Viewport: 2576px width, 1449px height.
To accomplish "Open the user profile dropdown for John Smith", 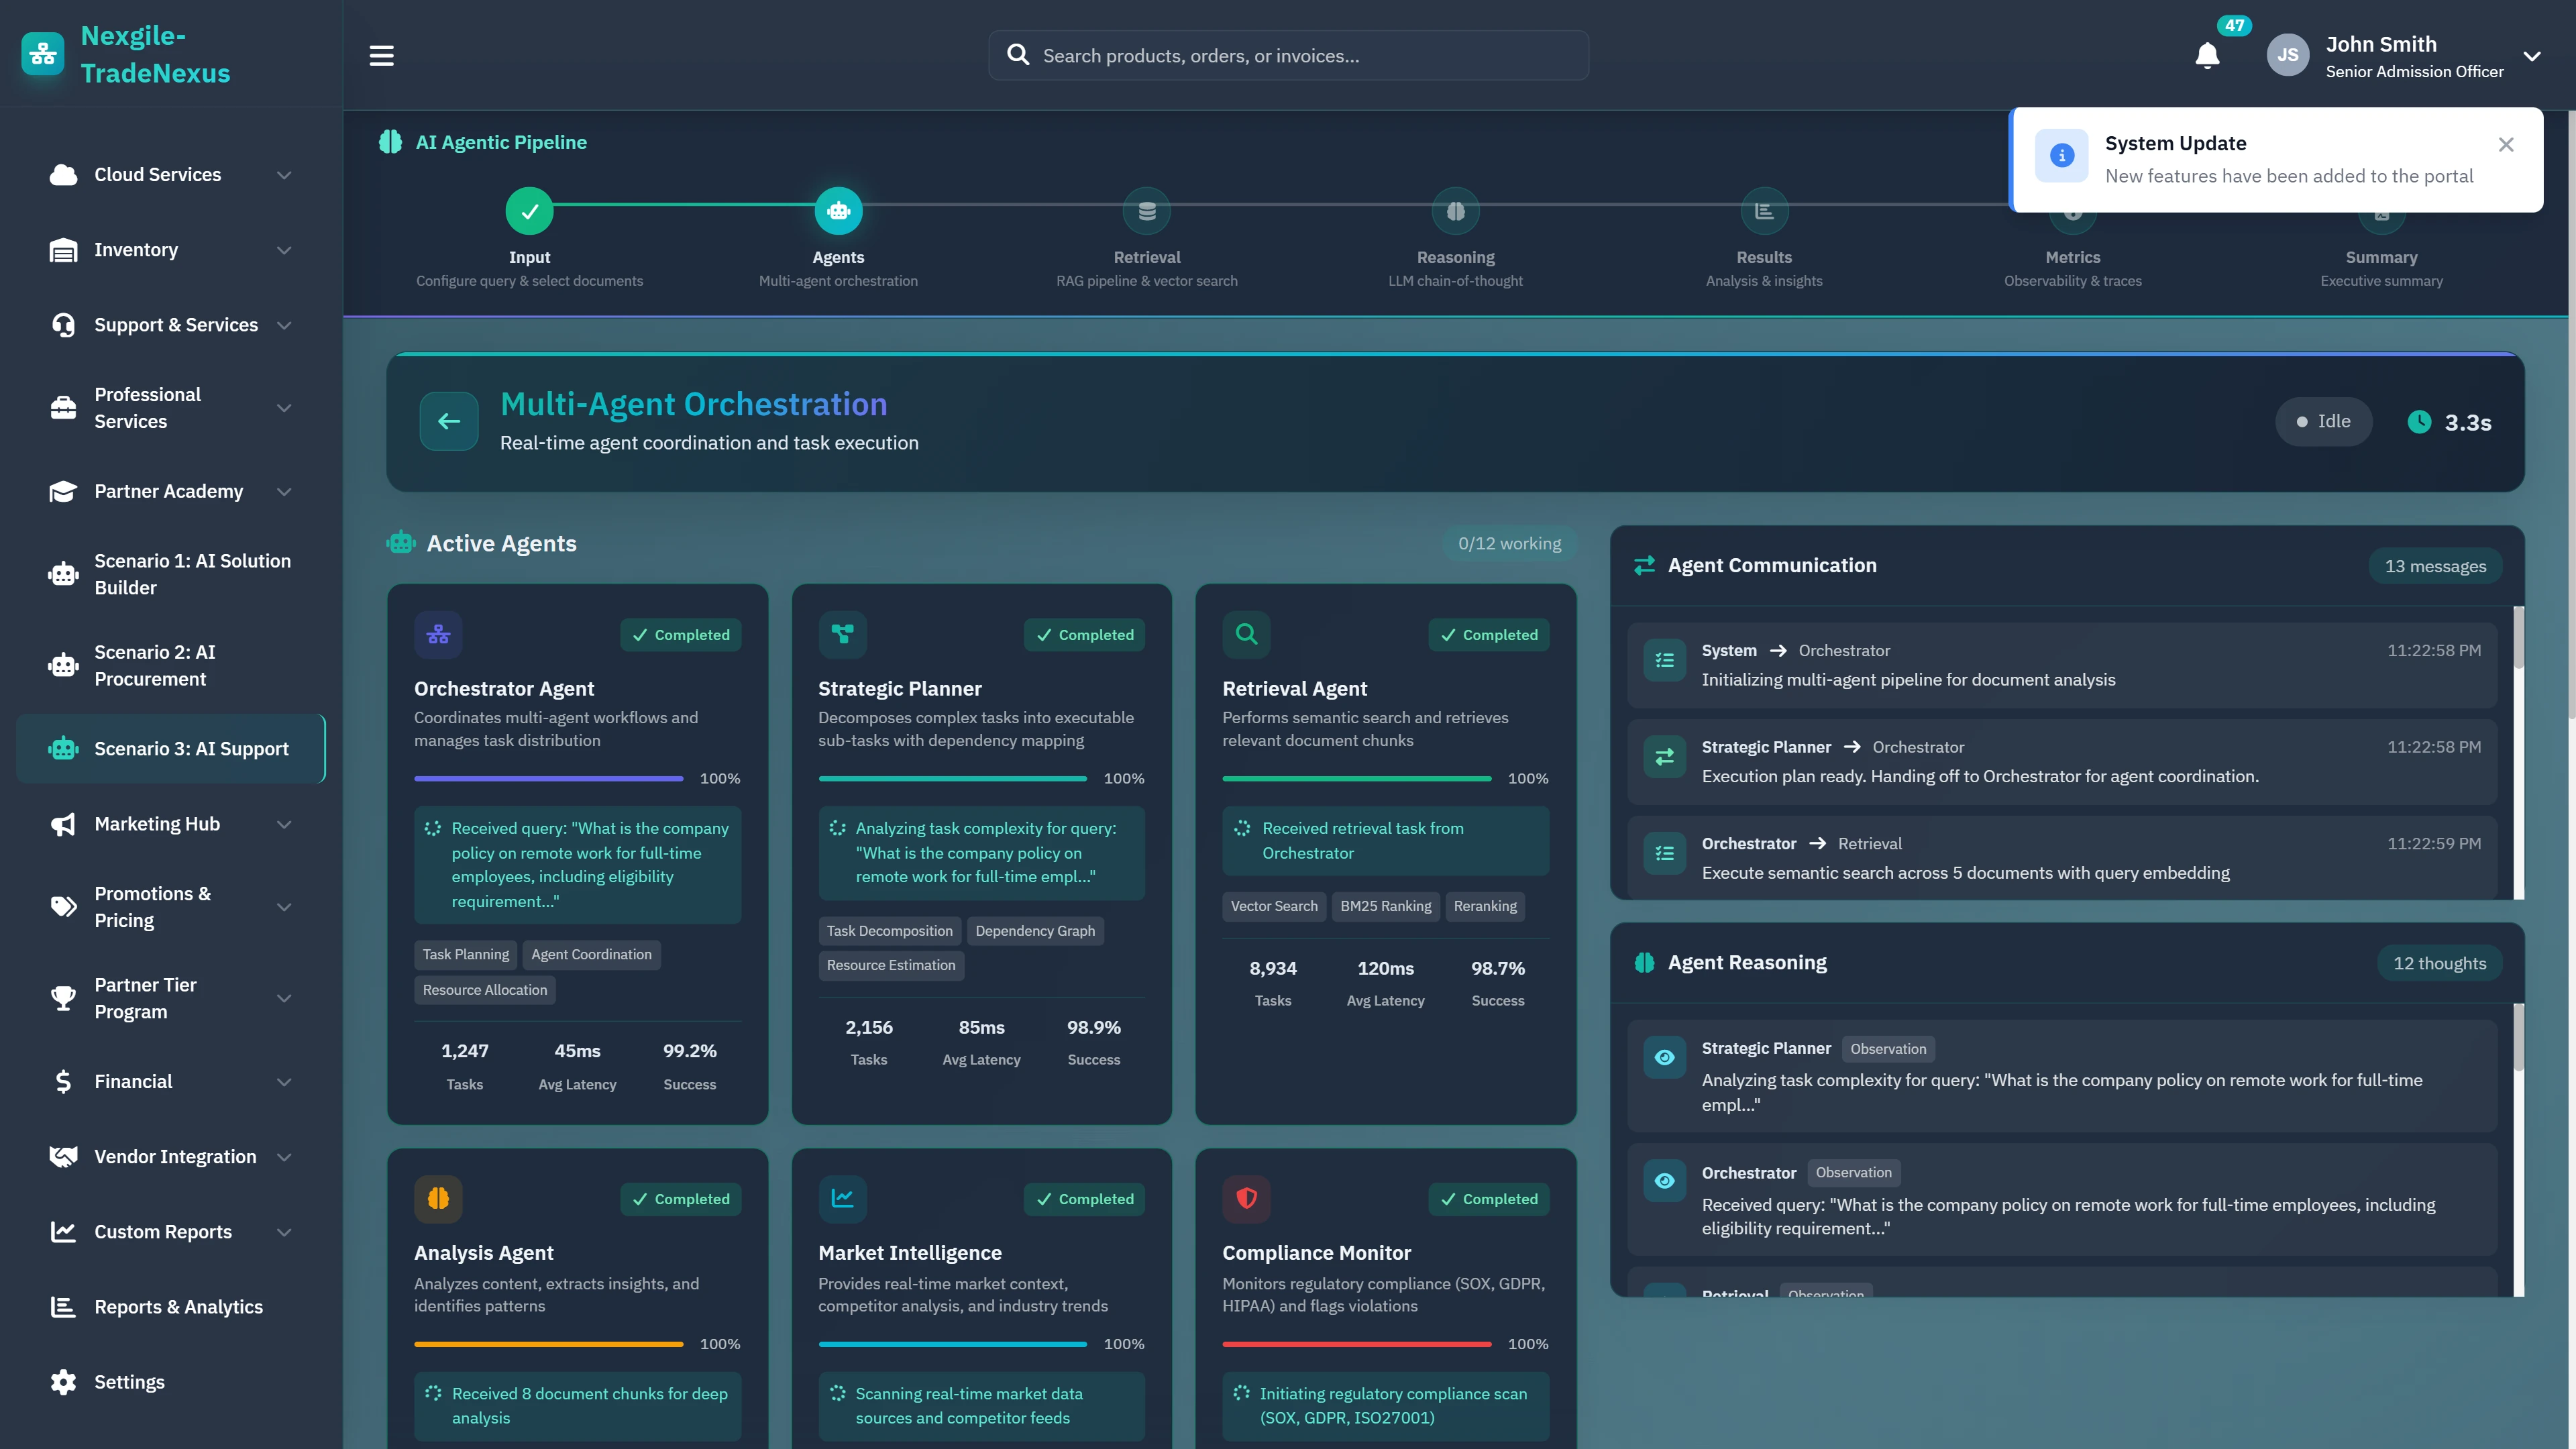I will tap(2533, 55).
